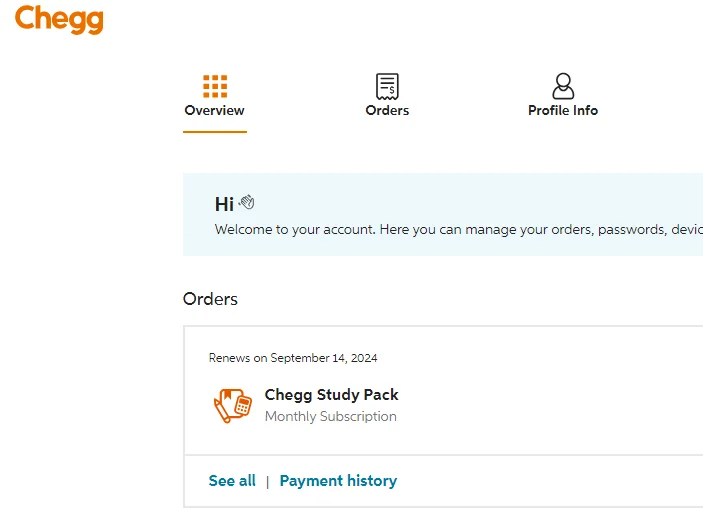Click the light blue welcome banner background

tap(443, 214)
